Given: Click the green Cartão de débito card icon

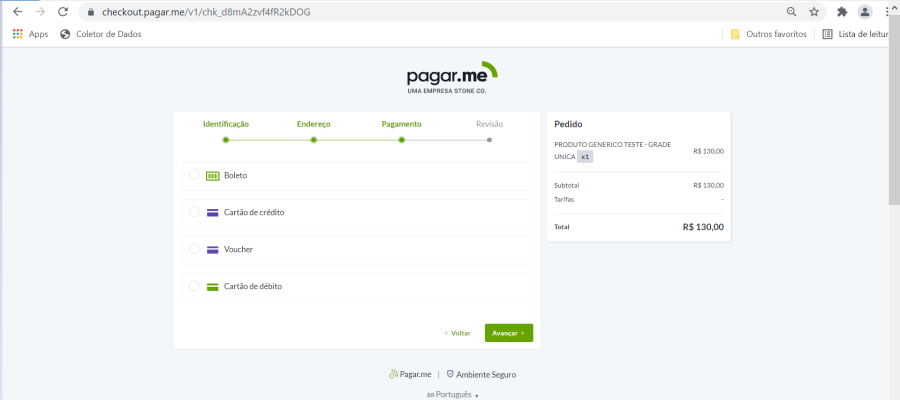Looking at the screenshot, I should point(212,286).
